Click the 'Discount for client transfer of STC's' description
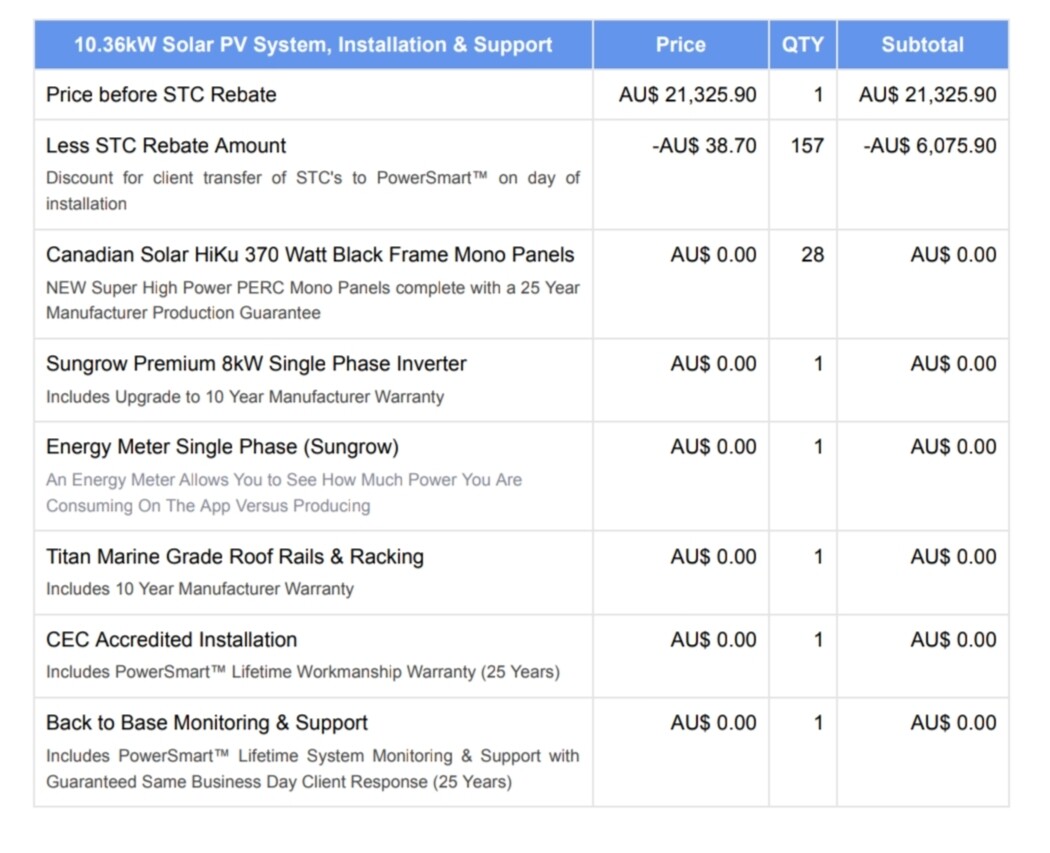Viewport: 1050px width, 853px height. pyautogui.click(x=313, y=191)
